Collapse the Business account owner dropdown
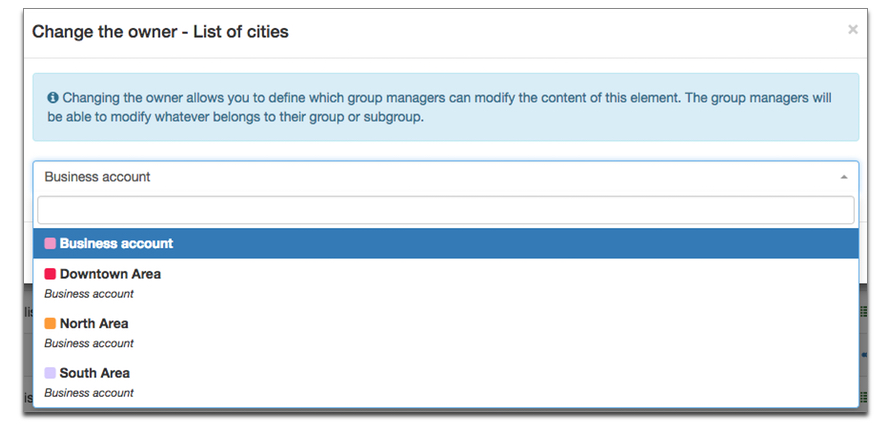Viewport: 887px width, 424px height. tap(446, 177)
